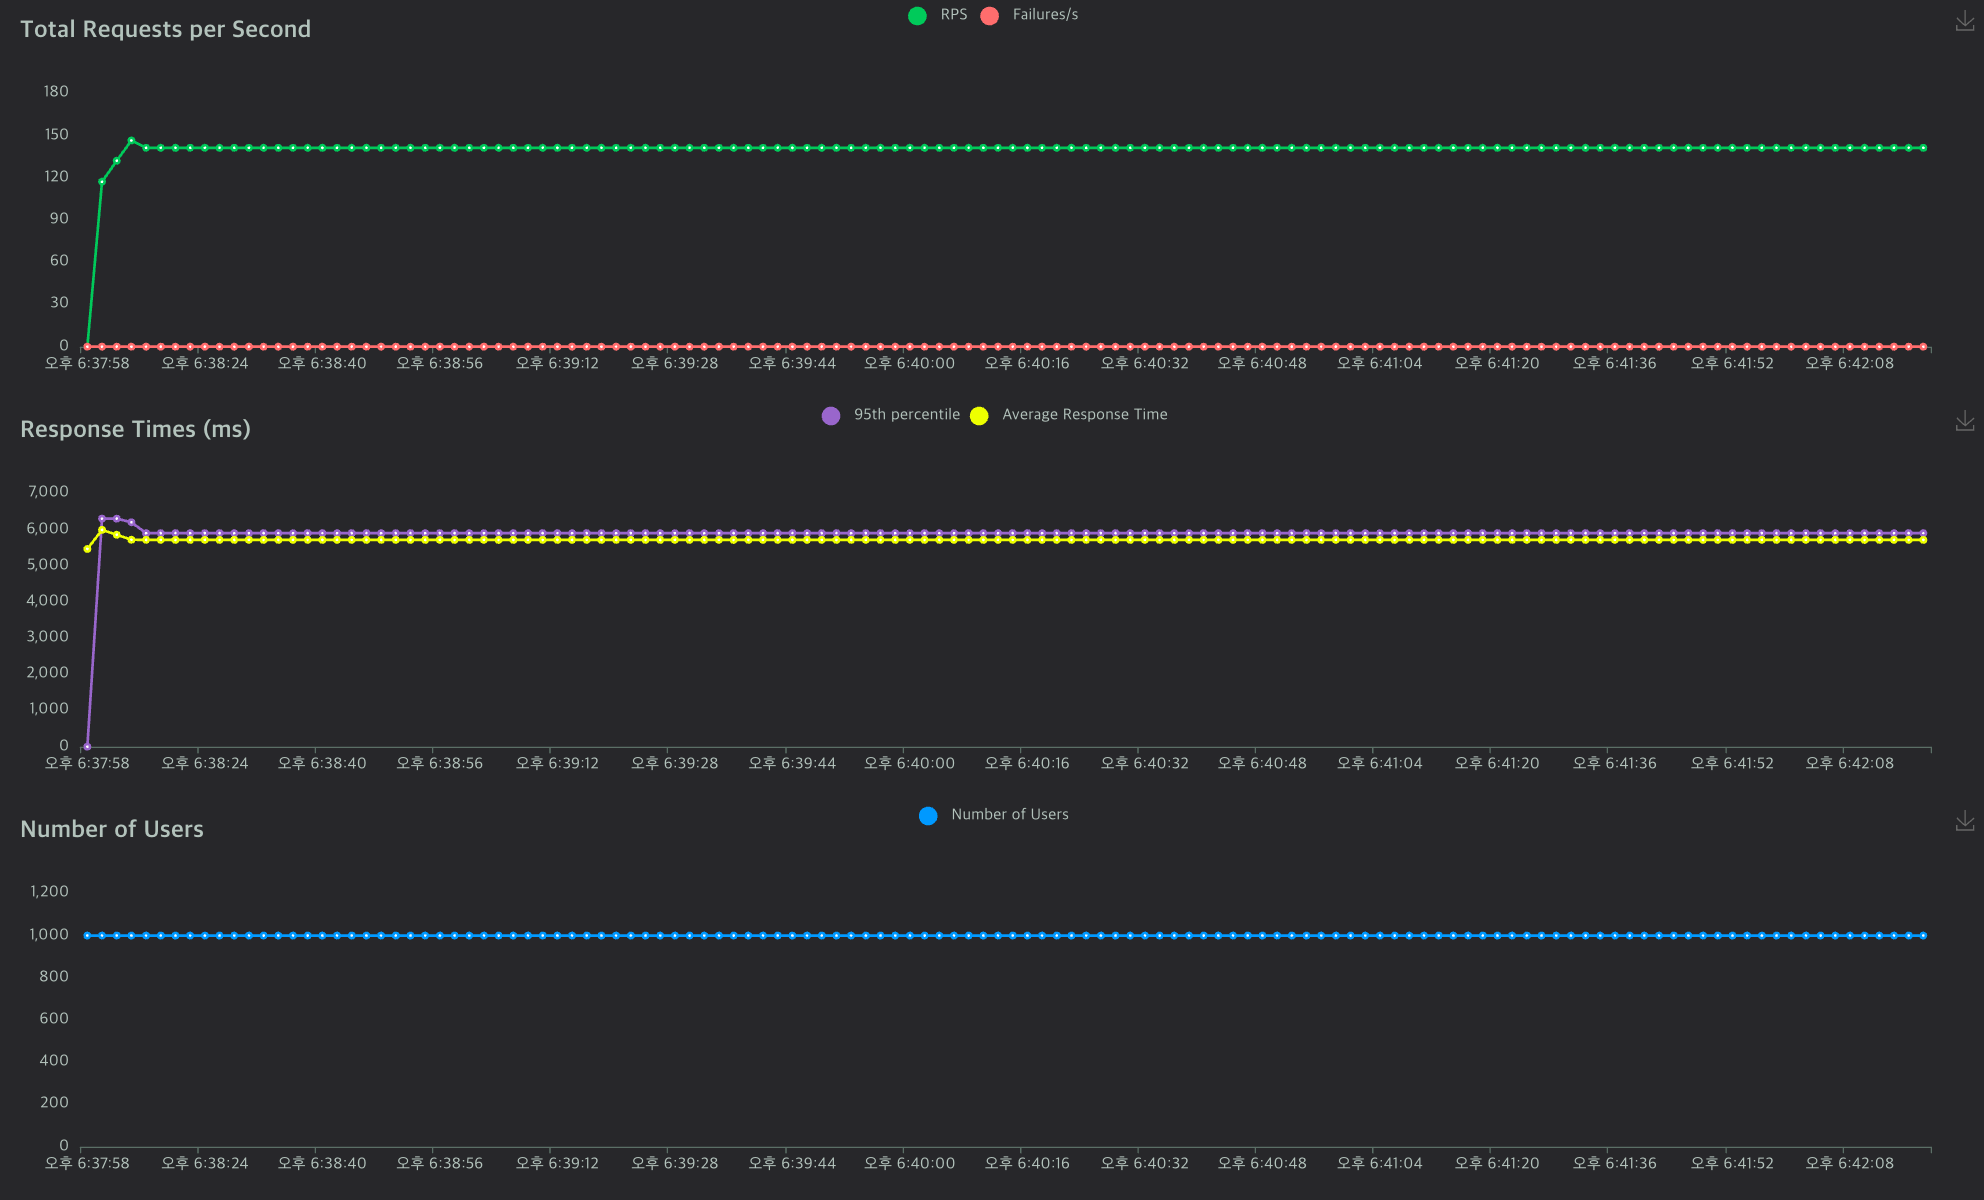Click the green RPS legend color dot
The image size is (1984, 1200).
[917, 16]
